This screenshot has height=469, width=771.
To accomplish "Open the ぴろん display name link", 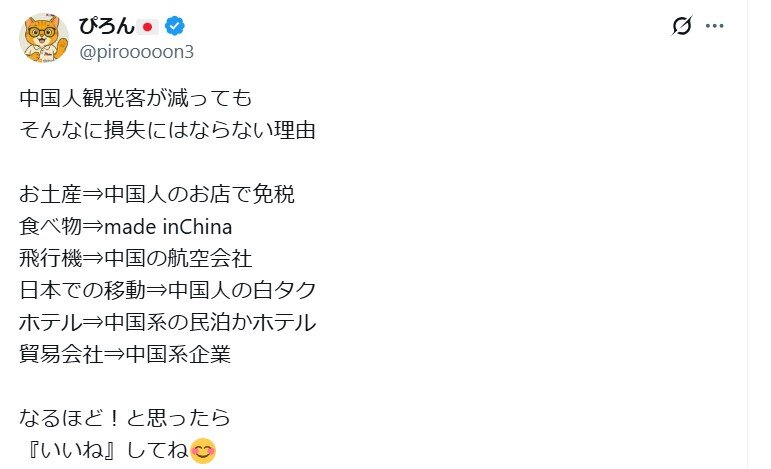I will 106,26.
